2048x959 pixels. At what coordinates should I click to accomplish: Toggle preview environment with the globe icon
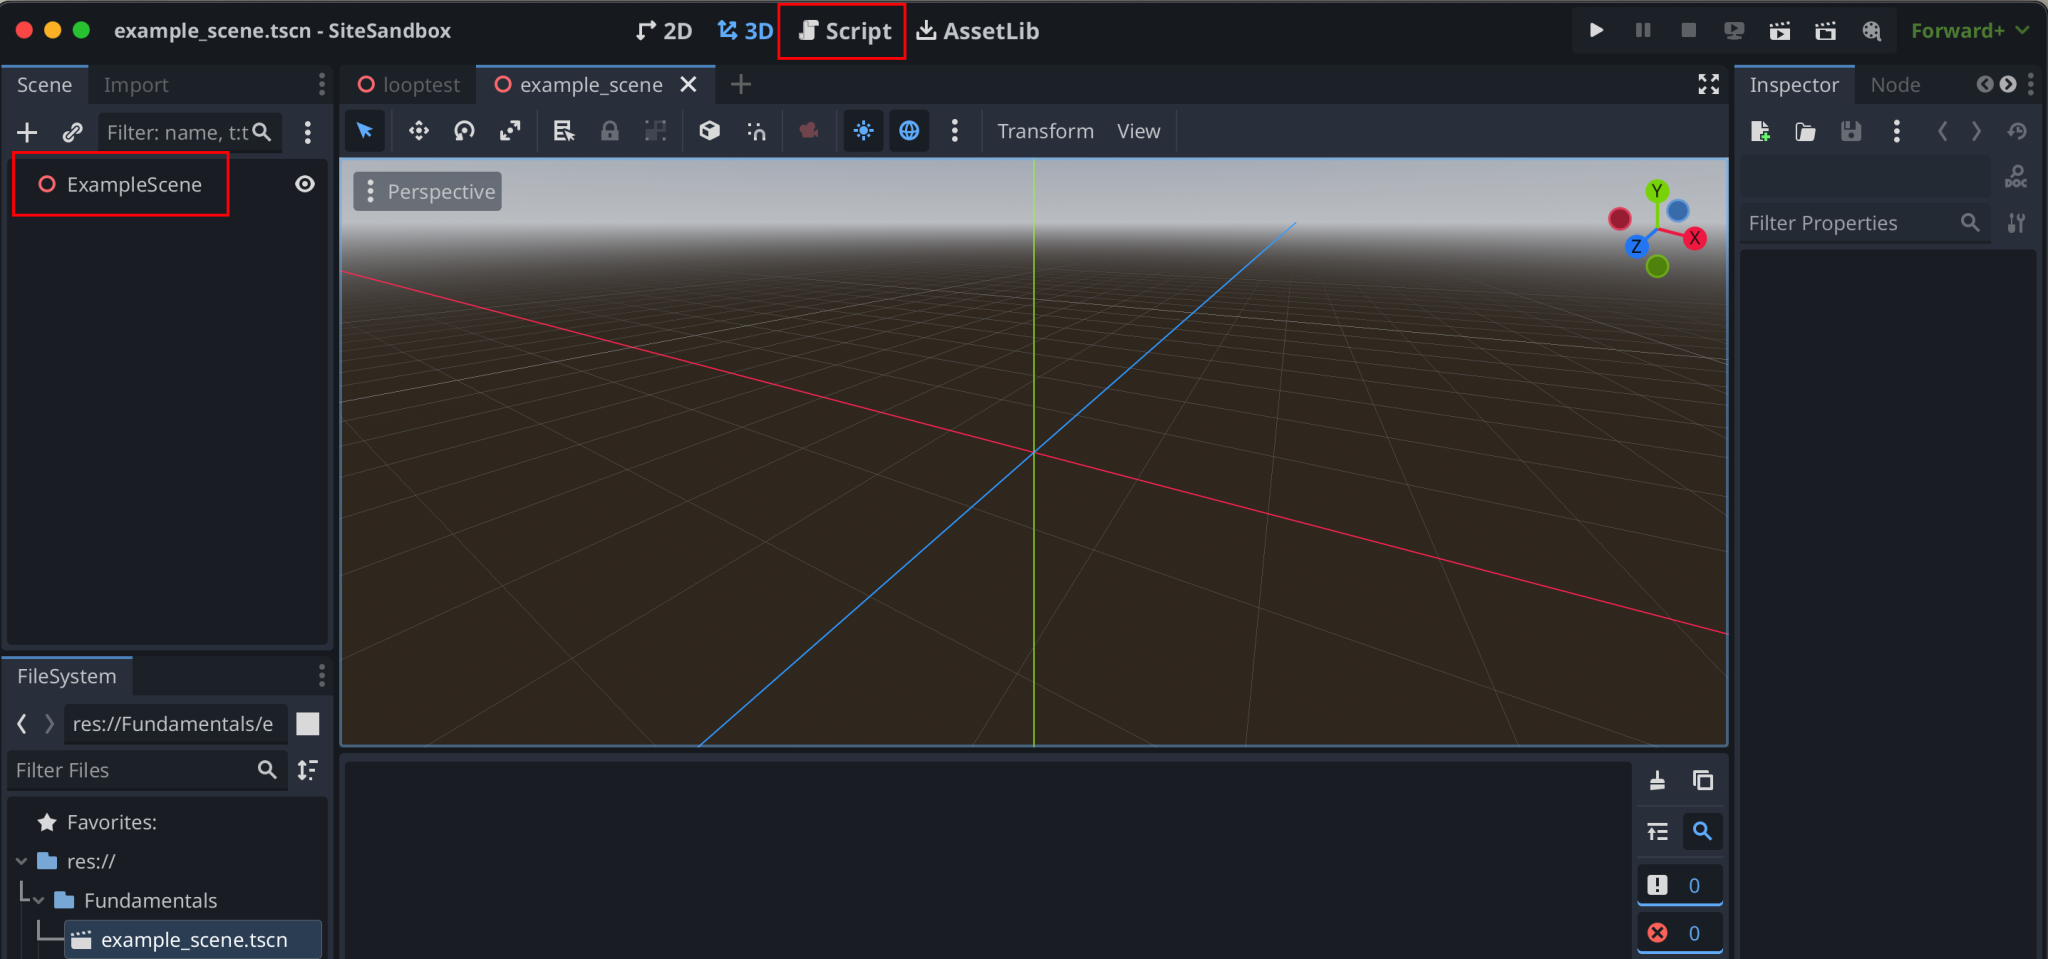(x=908, y=131)
